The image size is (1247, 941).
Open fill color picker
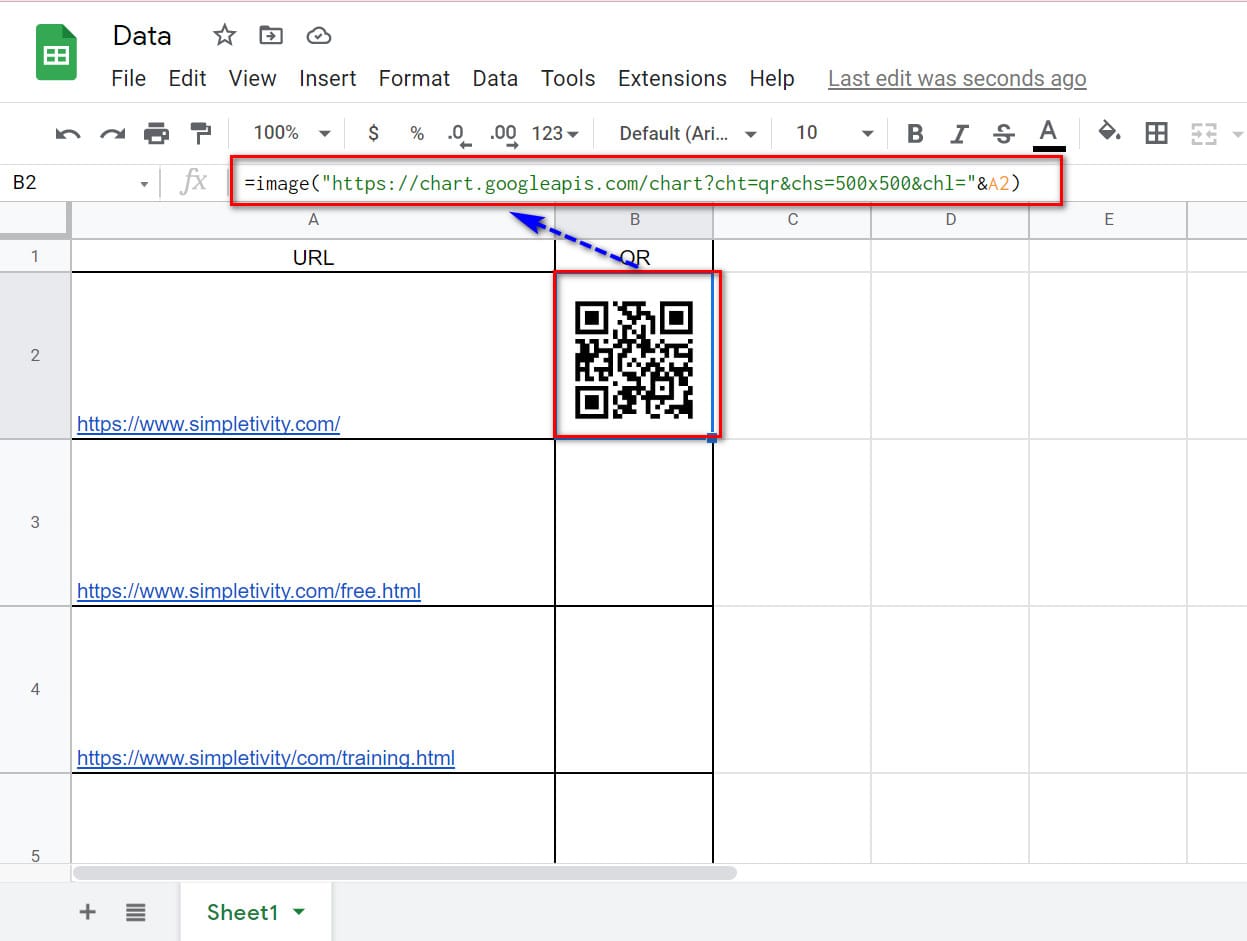pos(1109,133)
